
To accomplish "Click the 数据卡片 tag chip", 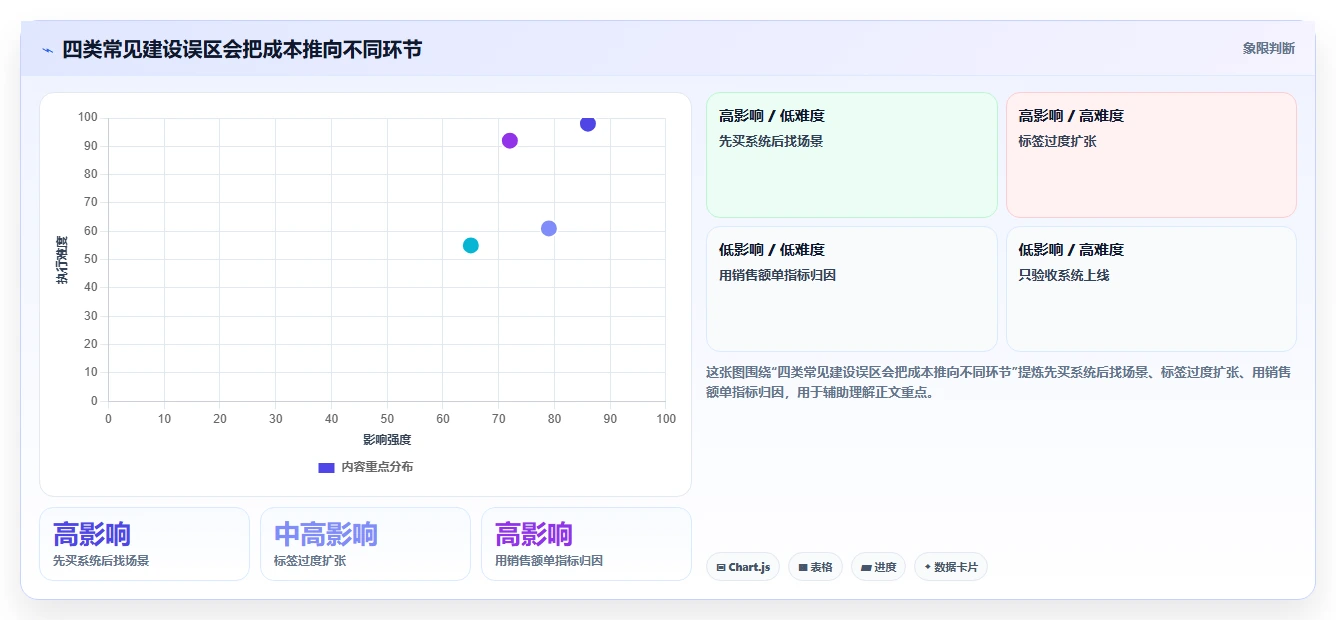I will pos(951,567).
